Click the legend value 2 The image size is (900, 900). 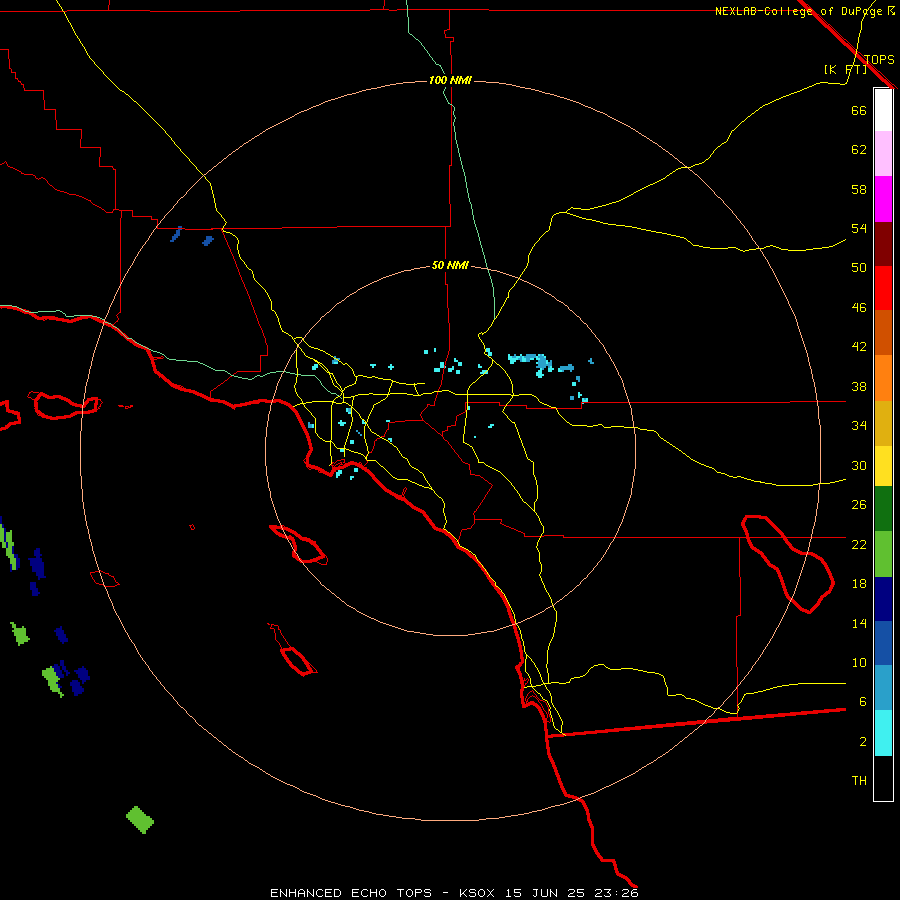[863, 741]
